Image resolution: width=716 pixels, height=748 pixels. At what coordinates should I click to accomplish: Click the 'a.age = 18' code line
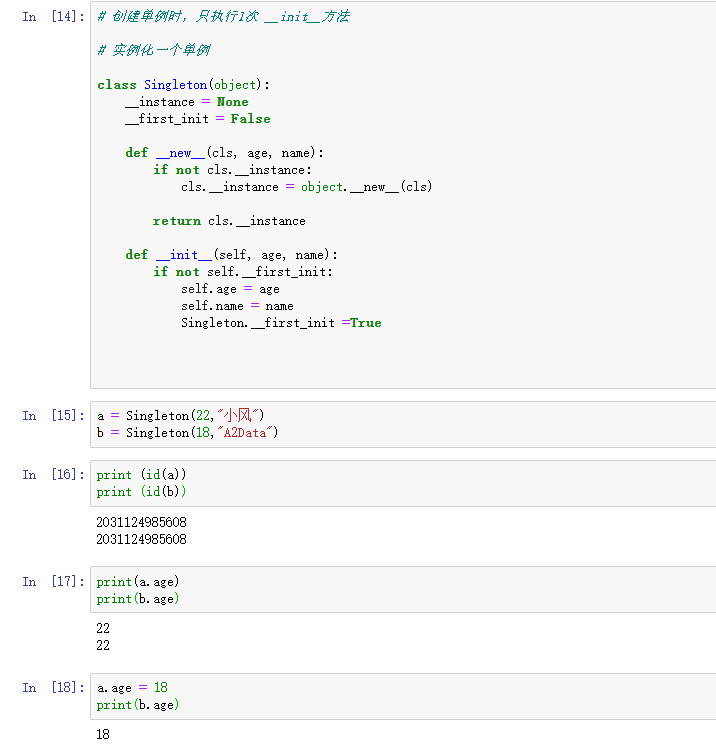[132, 688]
